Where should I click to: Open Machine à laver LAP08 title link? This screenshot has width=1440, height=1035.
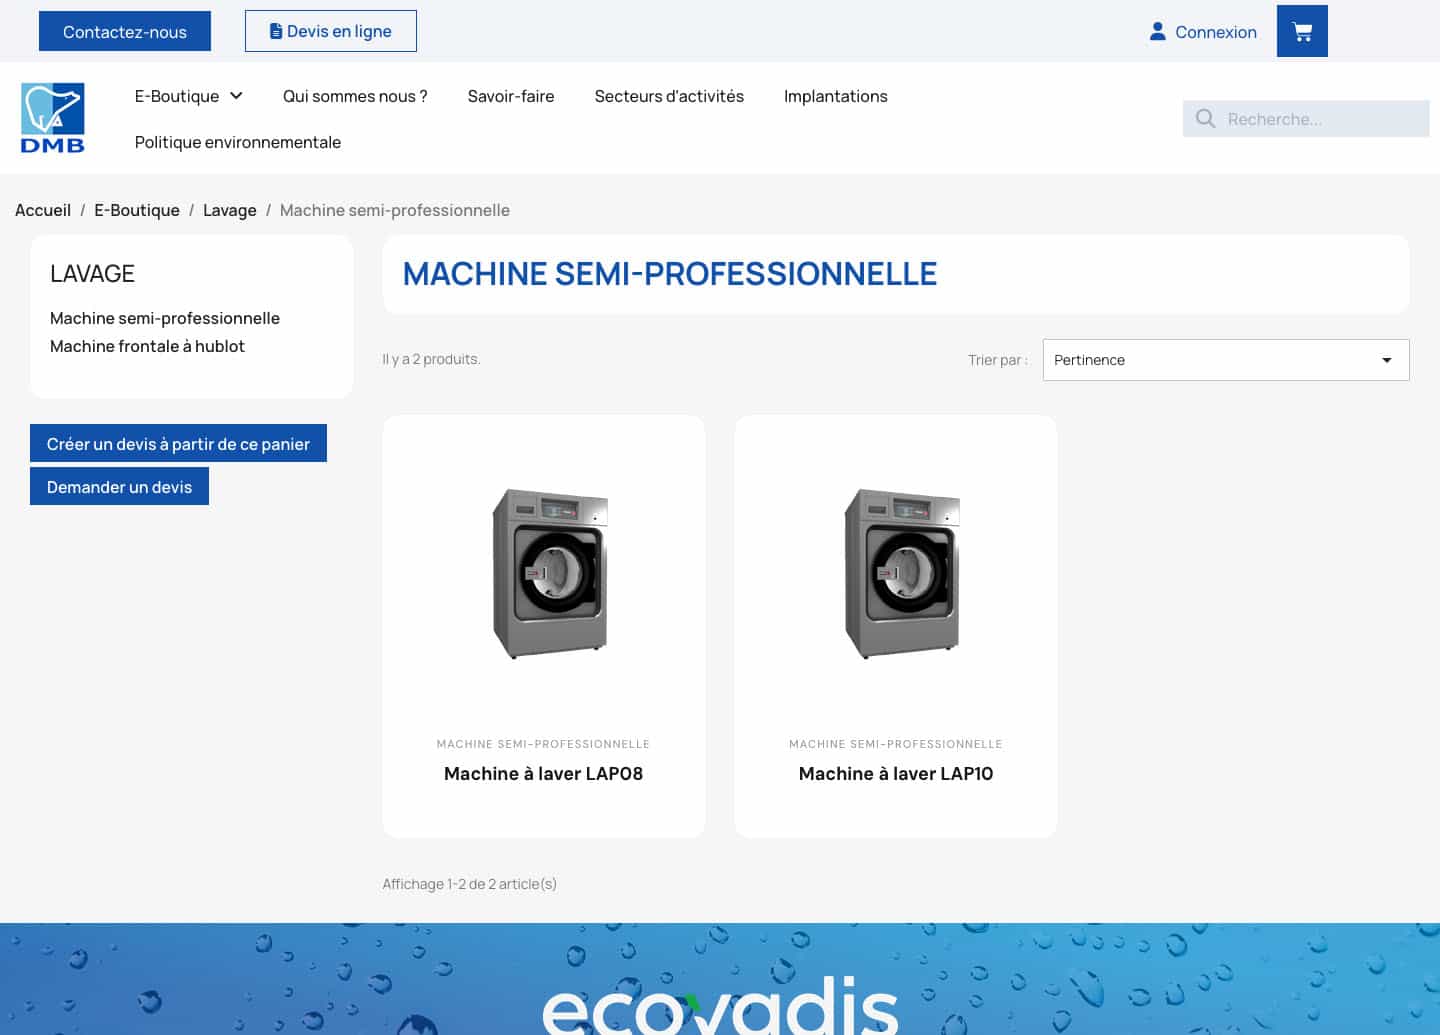(x=543, y=773)
